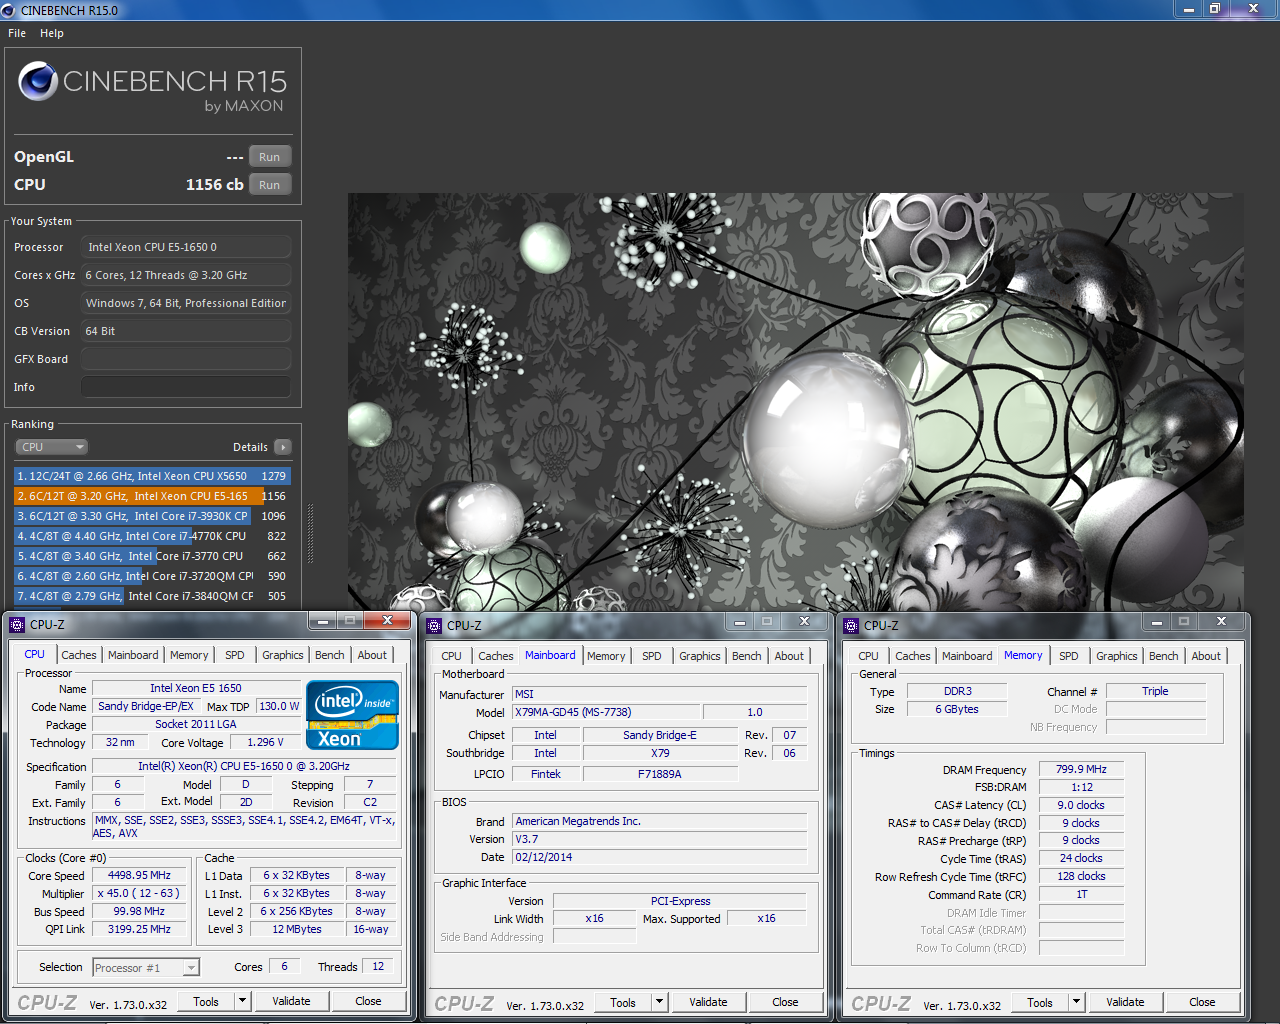Switch to Caches tab in Mainboard CPU-Z window
This screenshot has height=1024, width=1280.
tap(496, 656)
